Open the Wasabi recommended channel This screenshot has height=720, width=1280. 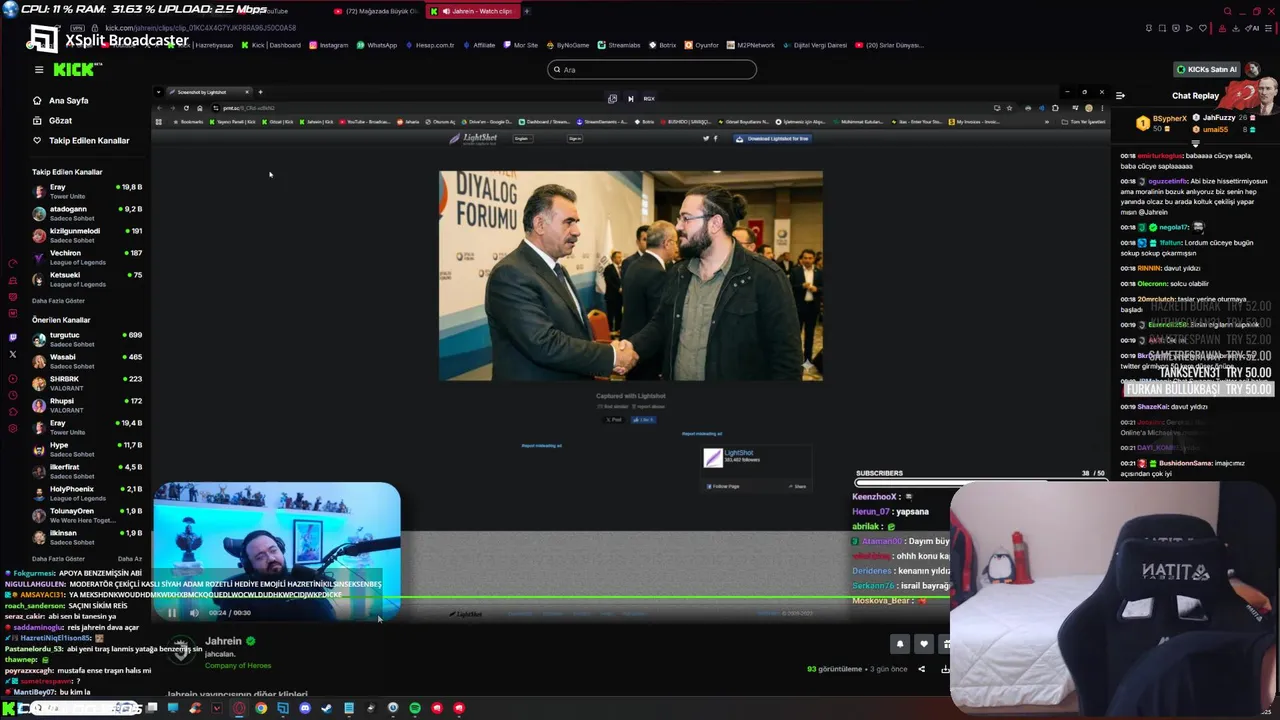click(x=87, y=361)
